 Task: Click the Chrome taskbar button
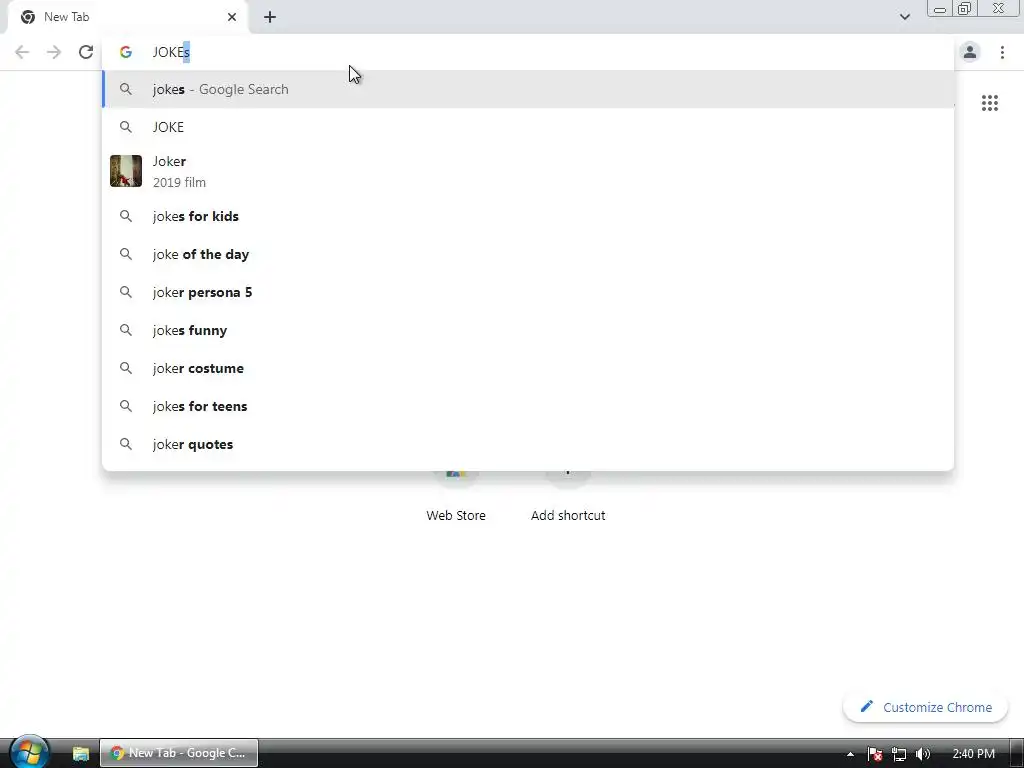coord(179,753)
